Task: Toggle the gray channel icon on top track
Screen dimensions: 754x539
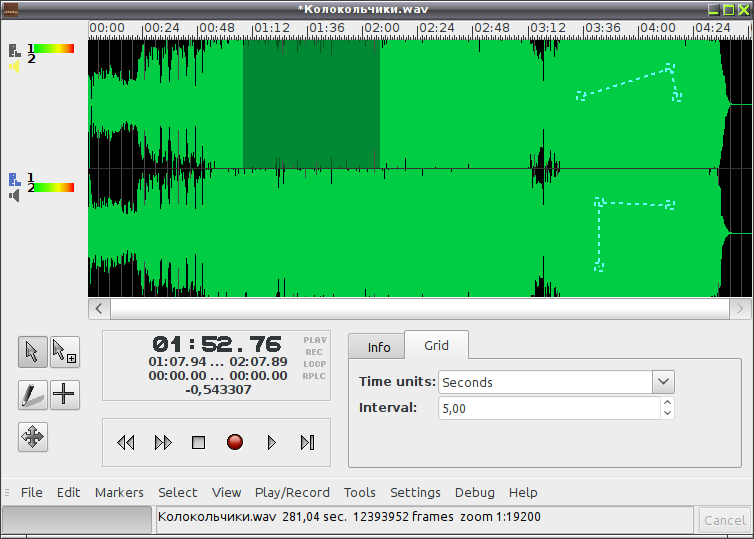Action: click(x=14, y=50)
